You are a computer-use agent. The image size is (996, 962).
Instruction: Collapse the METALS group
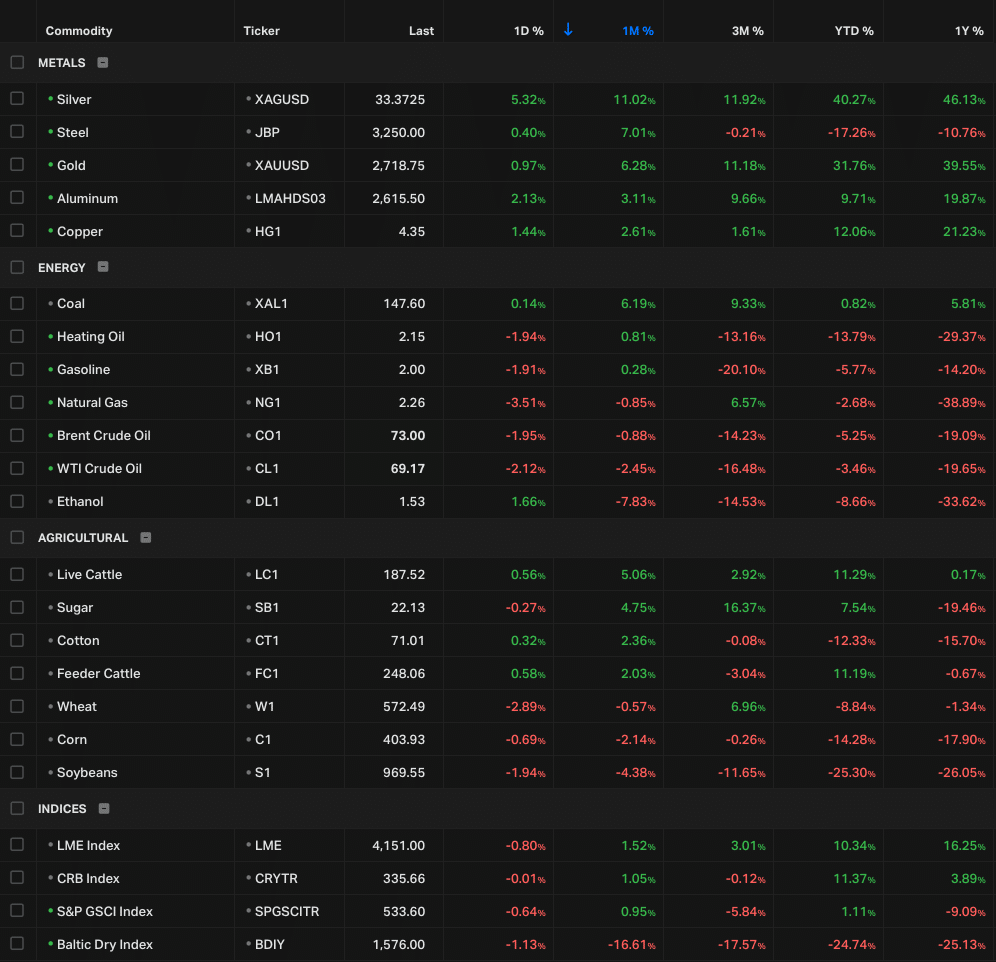(x=102, y=62)
